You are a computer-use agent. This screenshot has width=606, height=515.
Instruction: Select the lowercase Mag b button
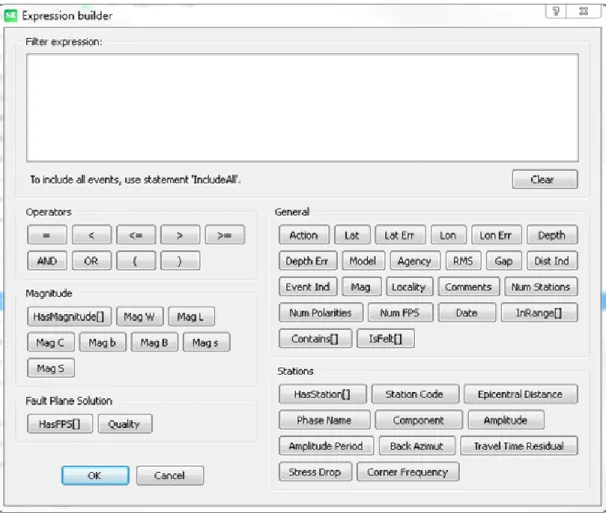pyautogui.click(x=102, y=342)
